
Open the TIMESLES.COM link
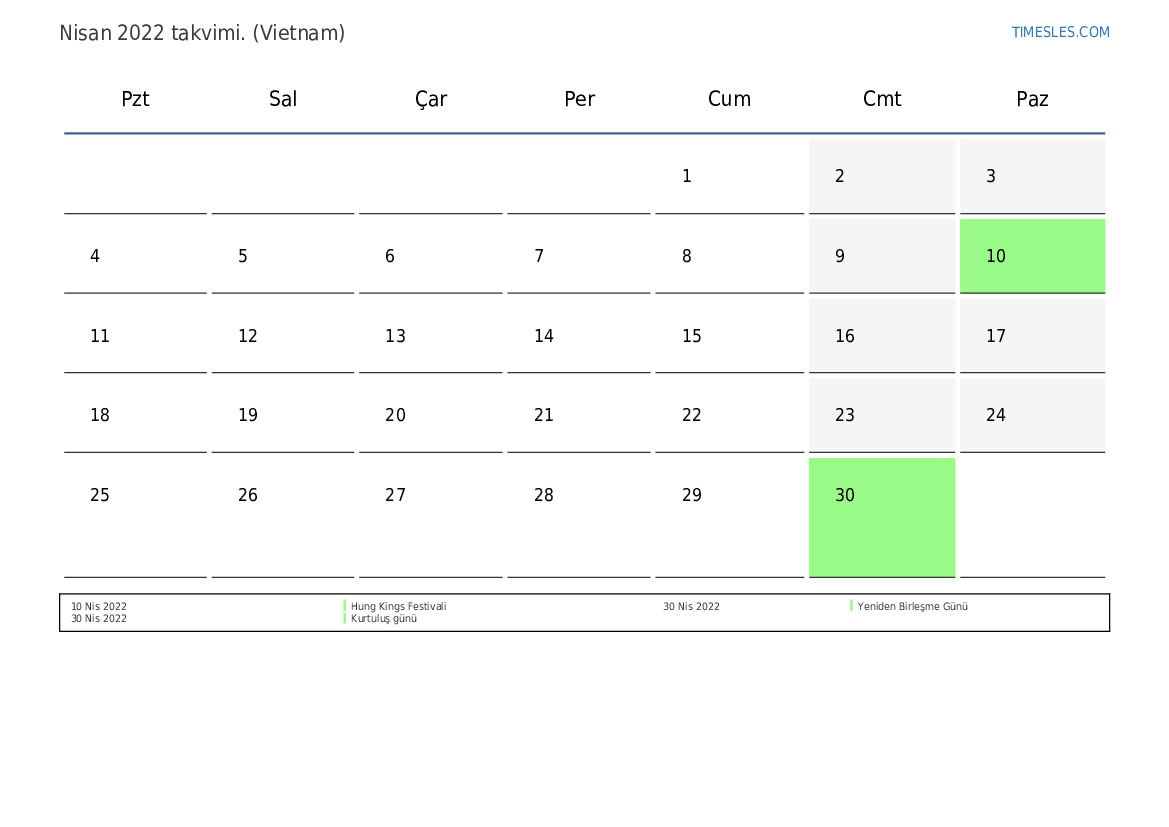(x=1060, y=32)
